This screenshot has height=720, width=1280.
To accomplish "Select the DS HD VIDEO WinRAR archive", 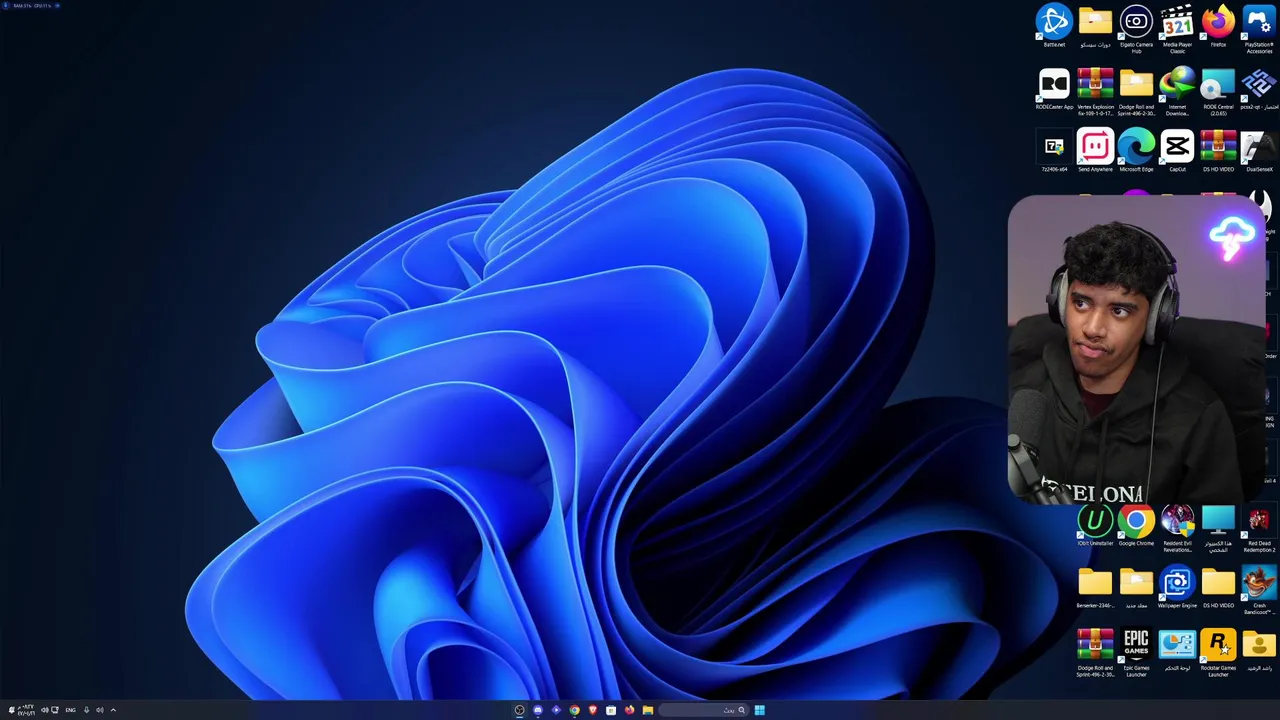I will [1218, 151].
